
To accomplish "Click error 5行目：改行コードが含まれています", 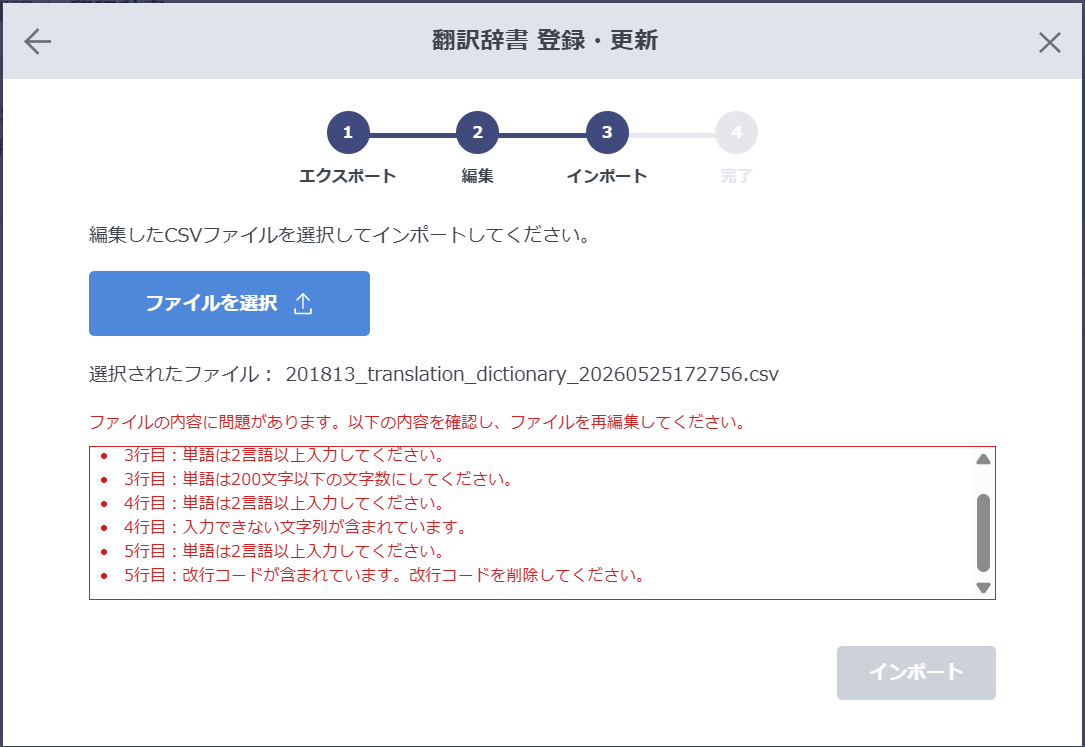I will click(x=384, y=575).
